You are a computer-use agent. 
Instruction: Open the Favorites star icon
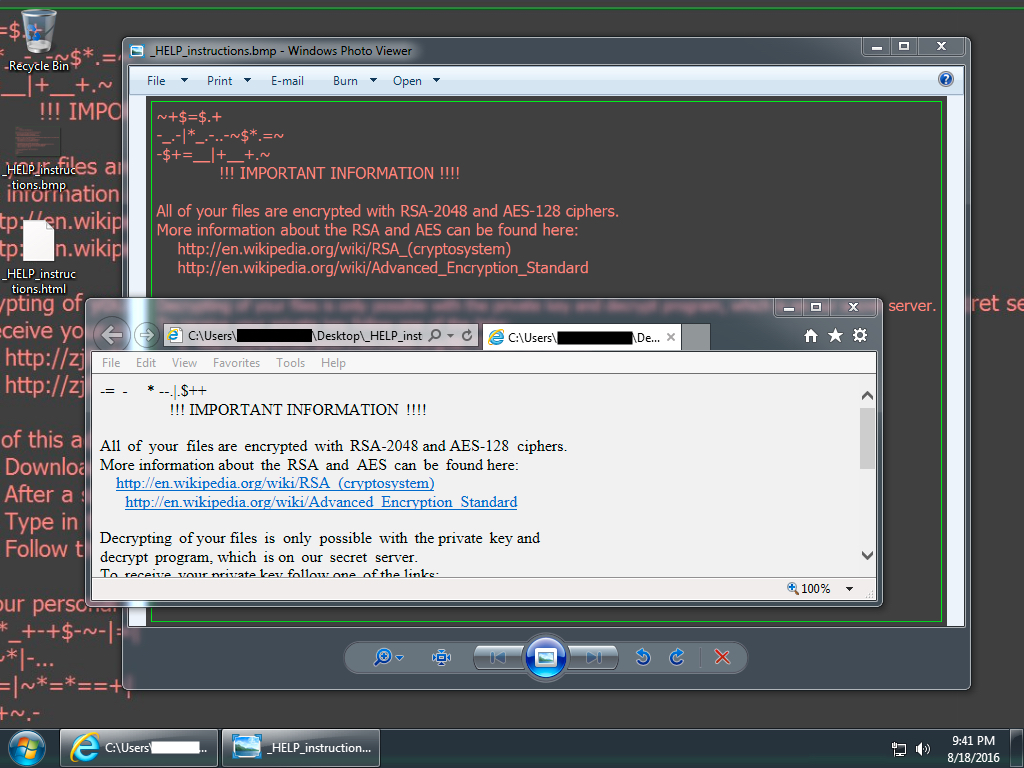[x=835, y=336]
